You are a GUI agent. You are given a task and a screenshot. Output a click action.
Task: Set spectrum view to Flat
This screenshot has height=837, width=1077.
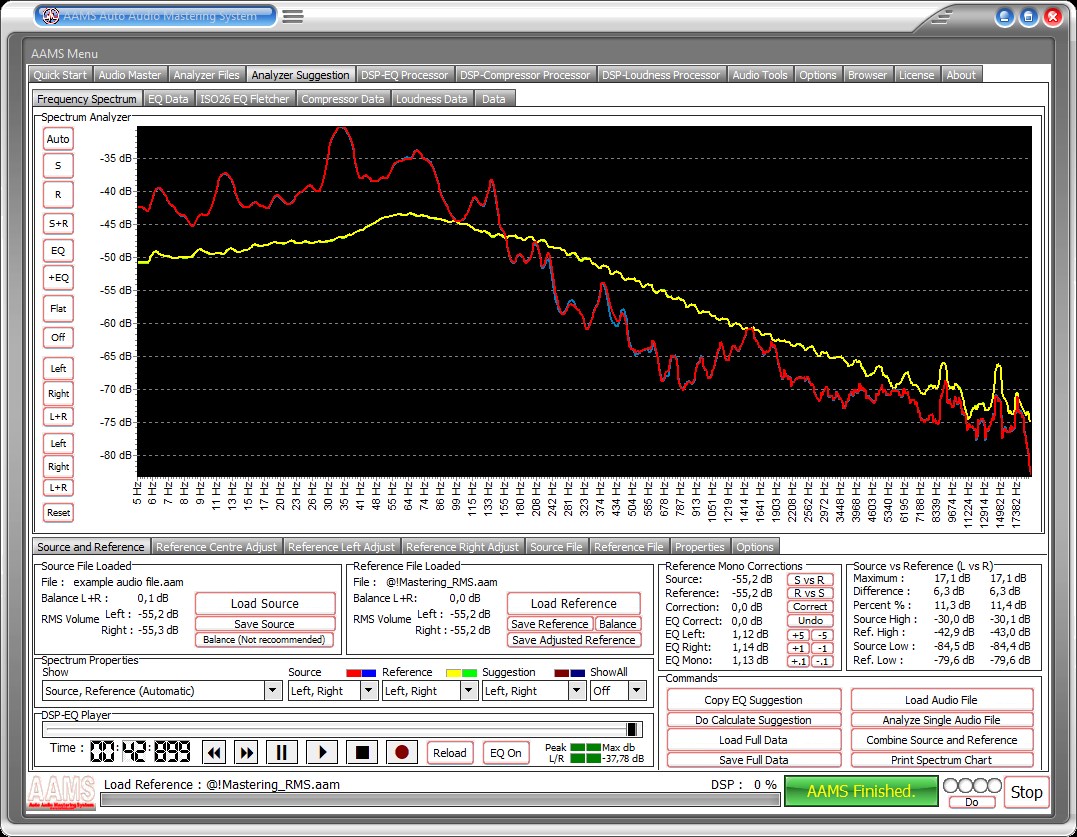[58, 308]
